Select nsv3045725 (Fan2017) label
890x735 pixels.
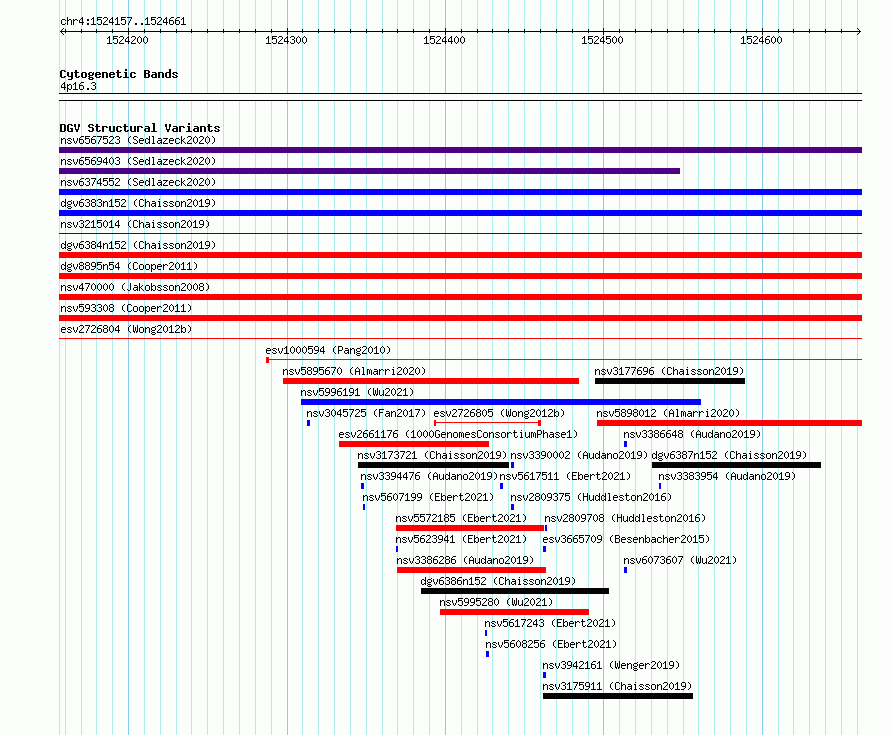coord(366,413)
